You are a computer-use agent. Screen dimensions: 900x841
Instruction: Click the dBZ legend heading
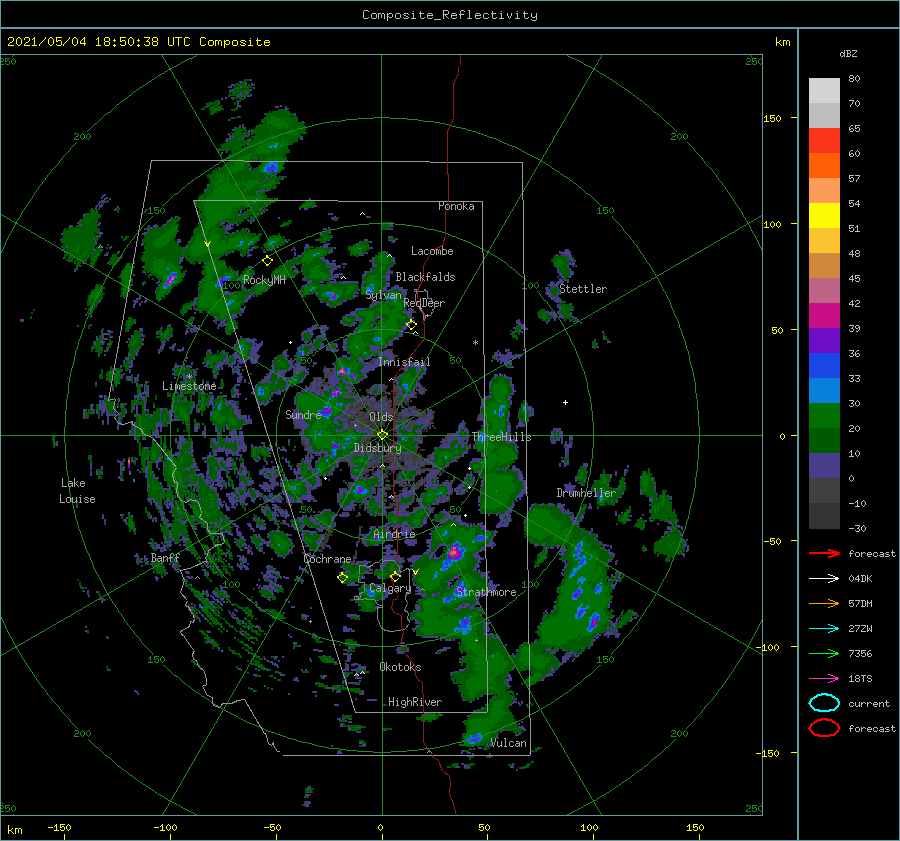click(x=848, y=53)
